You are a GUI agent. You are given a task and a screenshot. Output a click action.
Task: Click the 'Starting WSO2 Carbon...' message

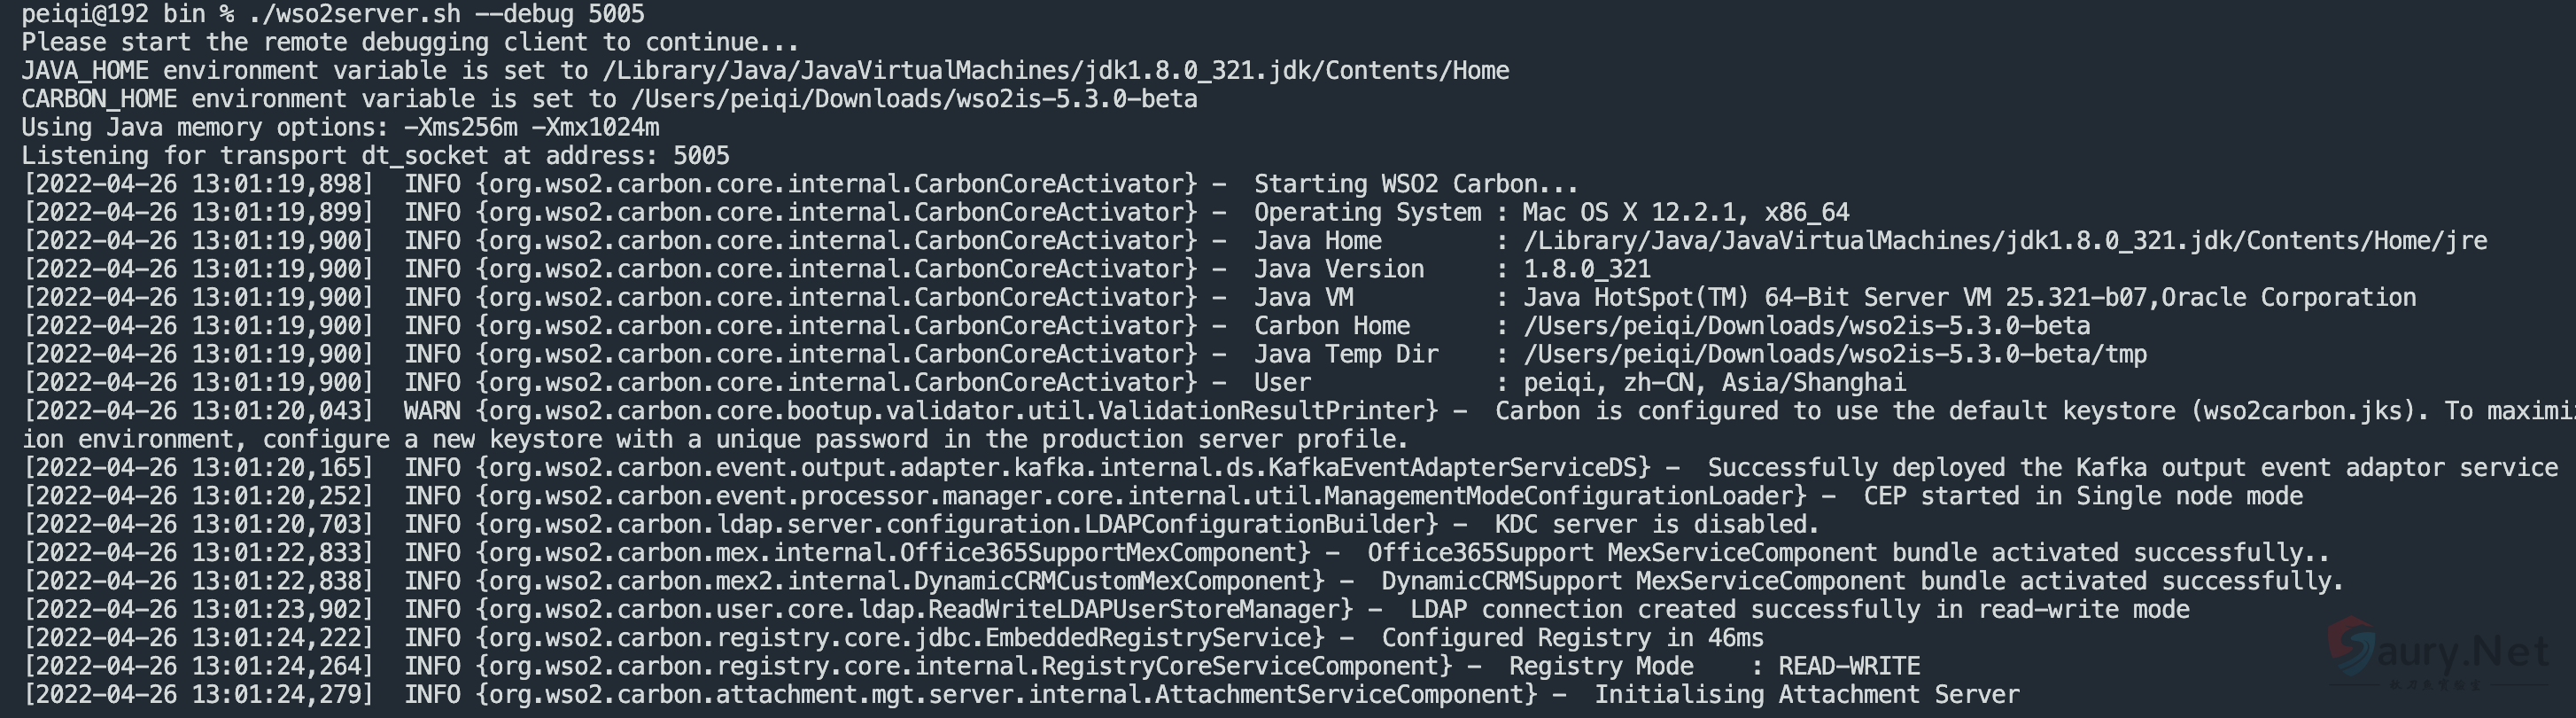[x=1415, y=184]
